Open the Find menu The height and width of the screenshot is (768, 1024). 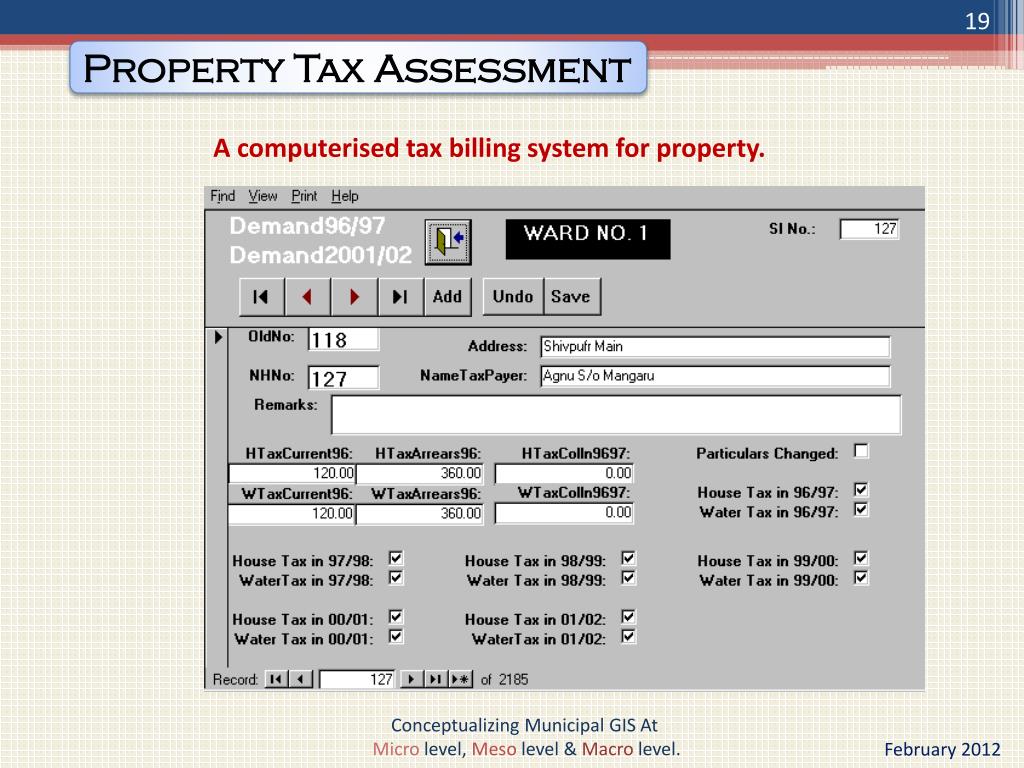pyautogui.click(x=222, y=196)
